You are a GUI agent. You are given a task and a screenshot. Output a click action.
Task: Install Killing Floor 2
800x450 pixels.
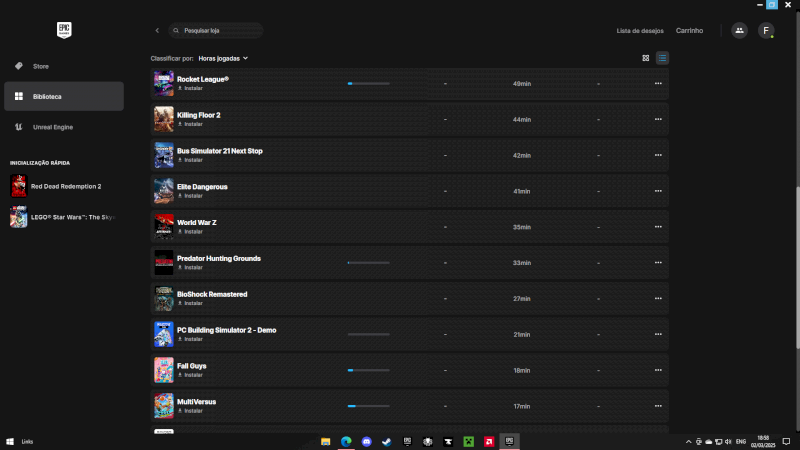tap(193, 124)
